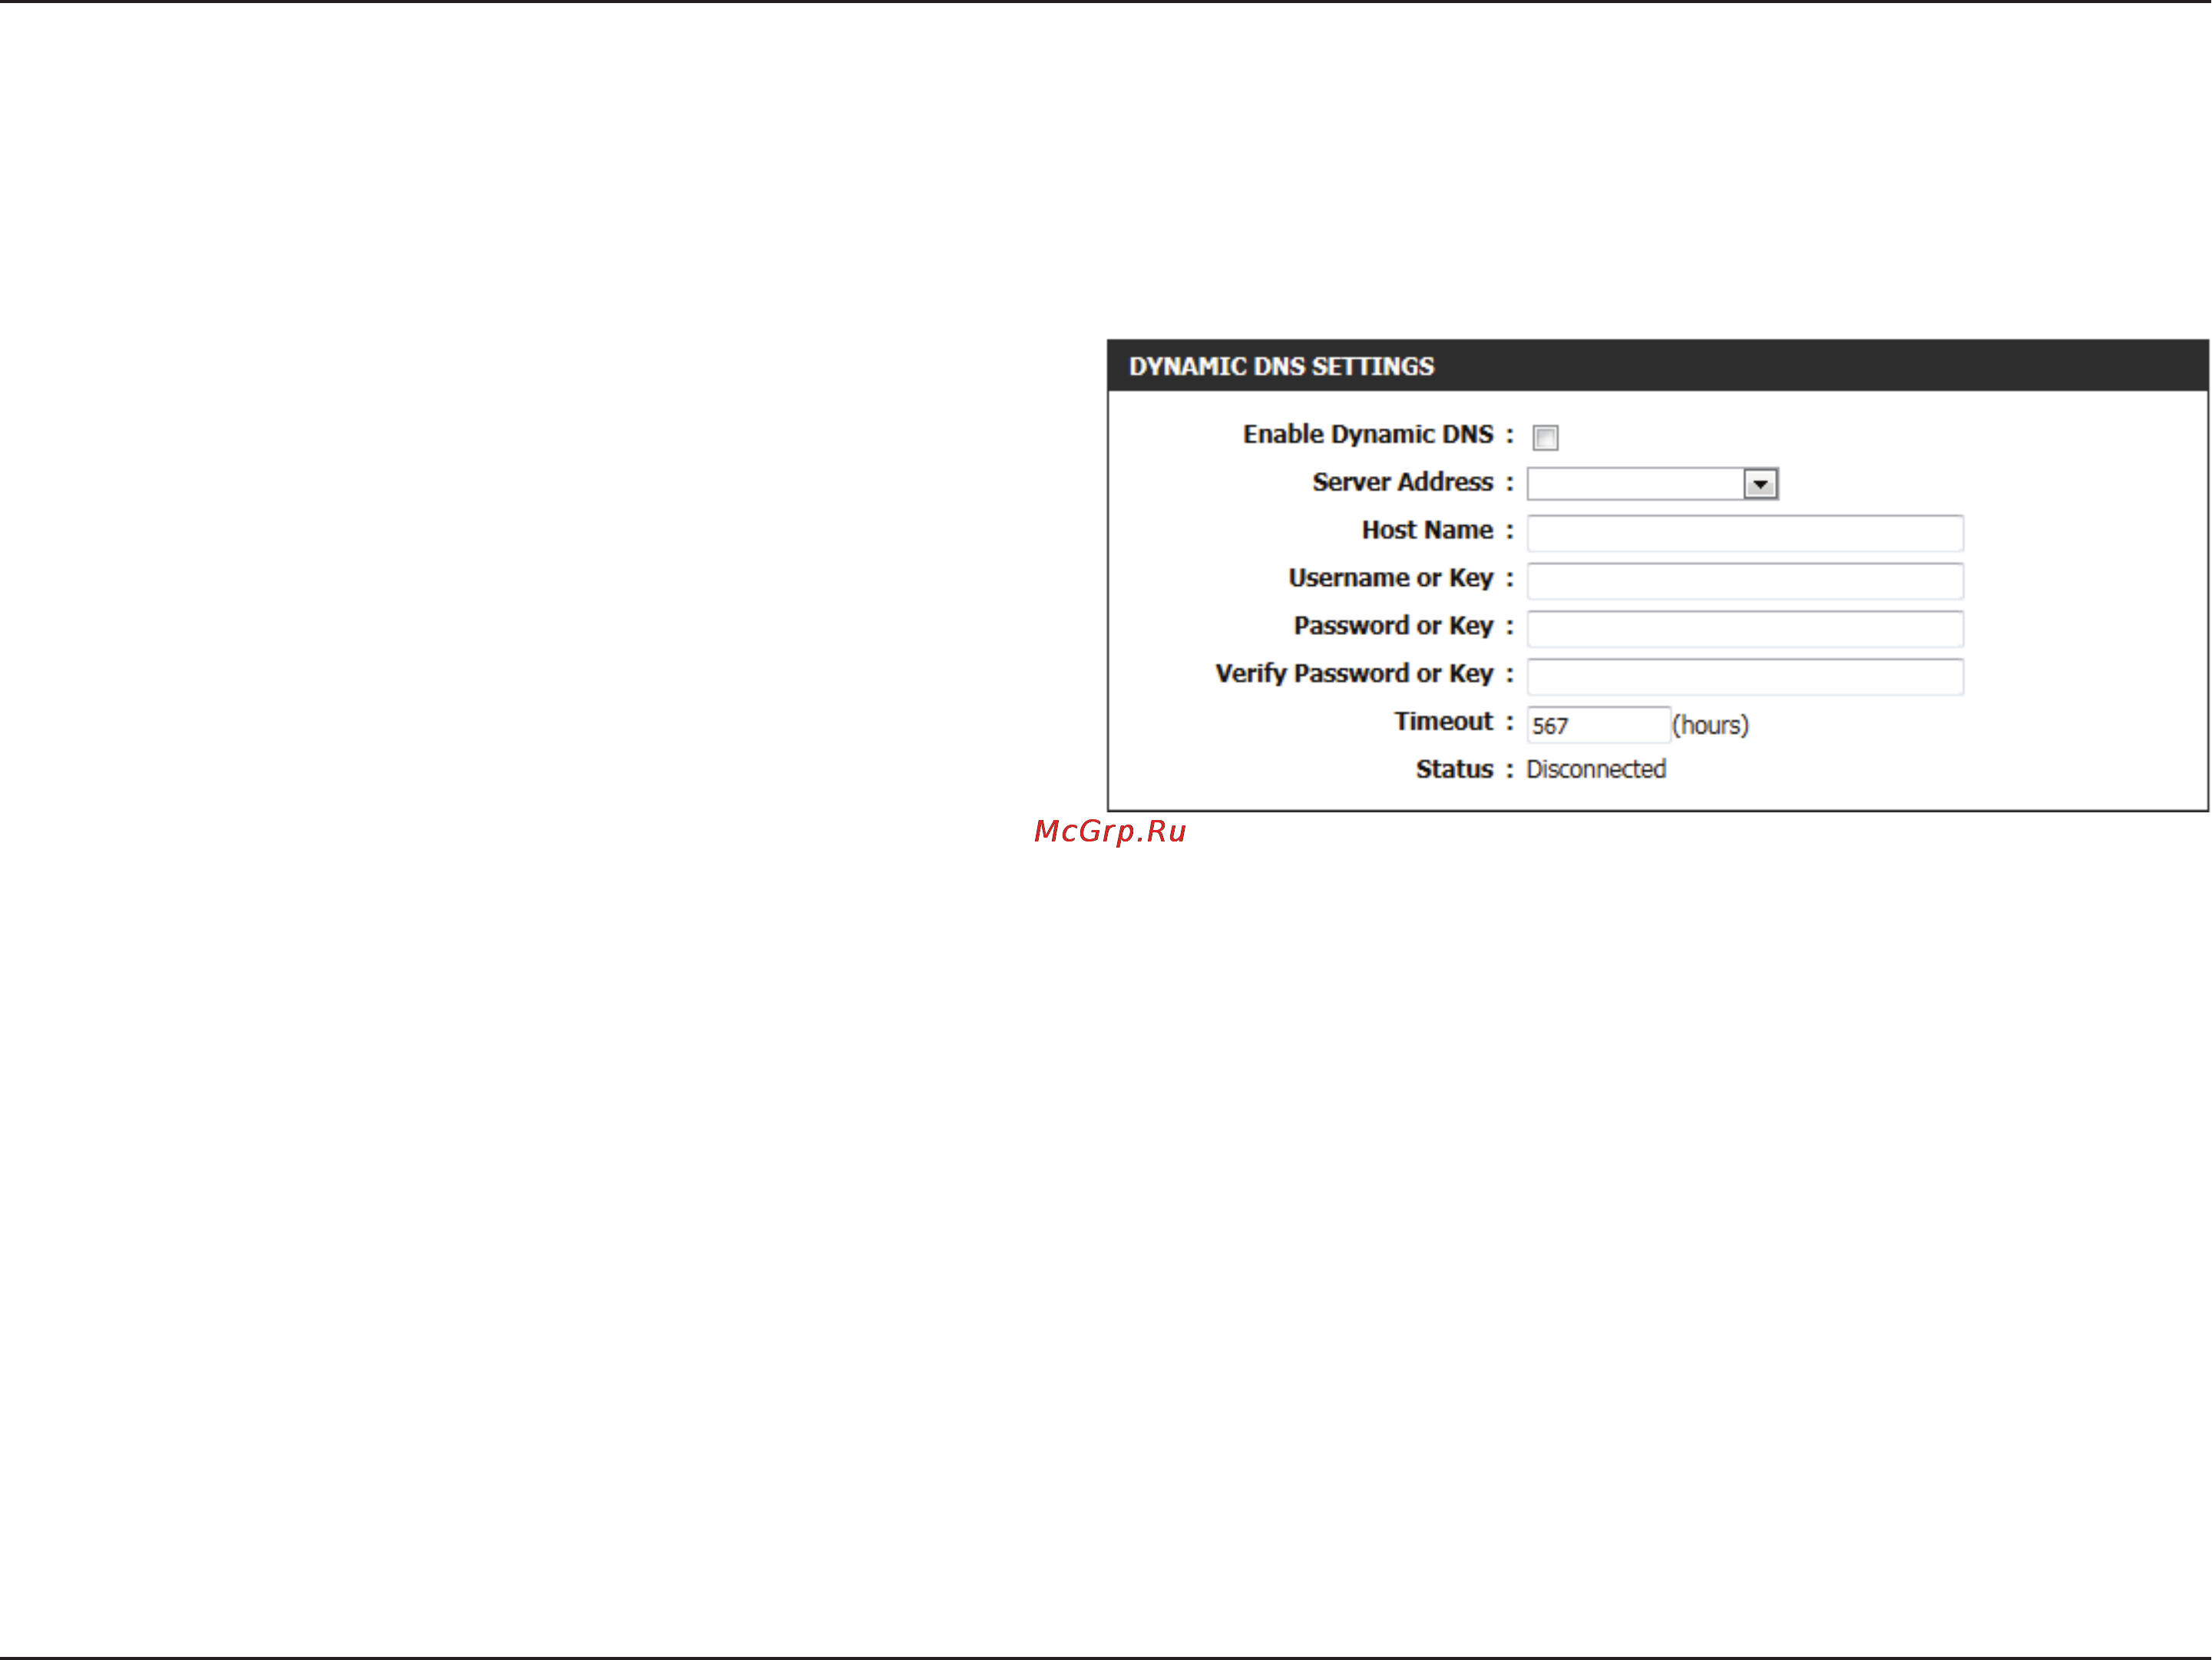The width and height of the screenshot is (2212, 1660).
Task: Click the (hours) unit text
Action: (x=1711, y=726)
